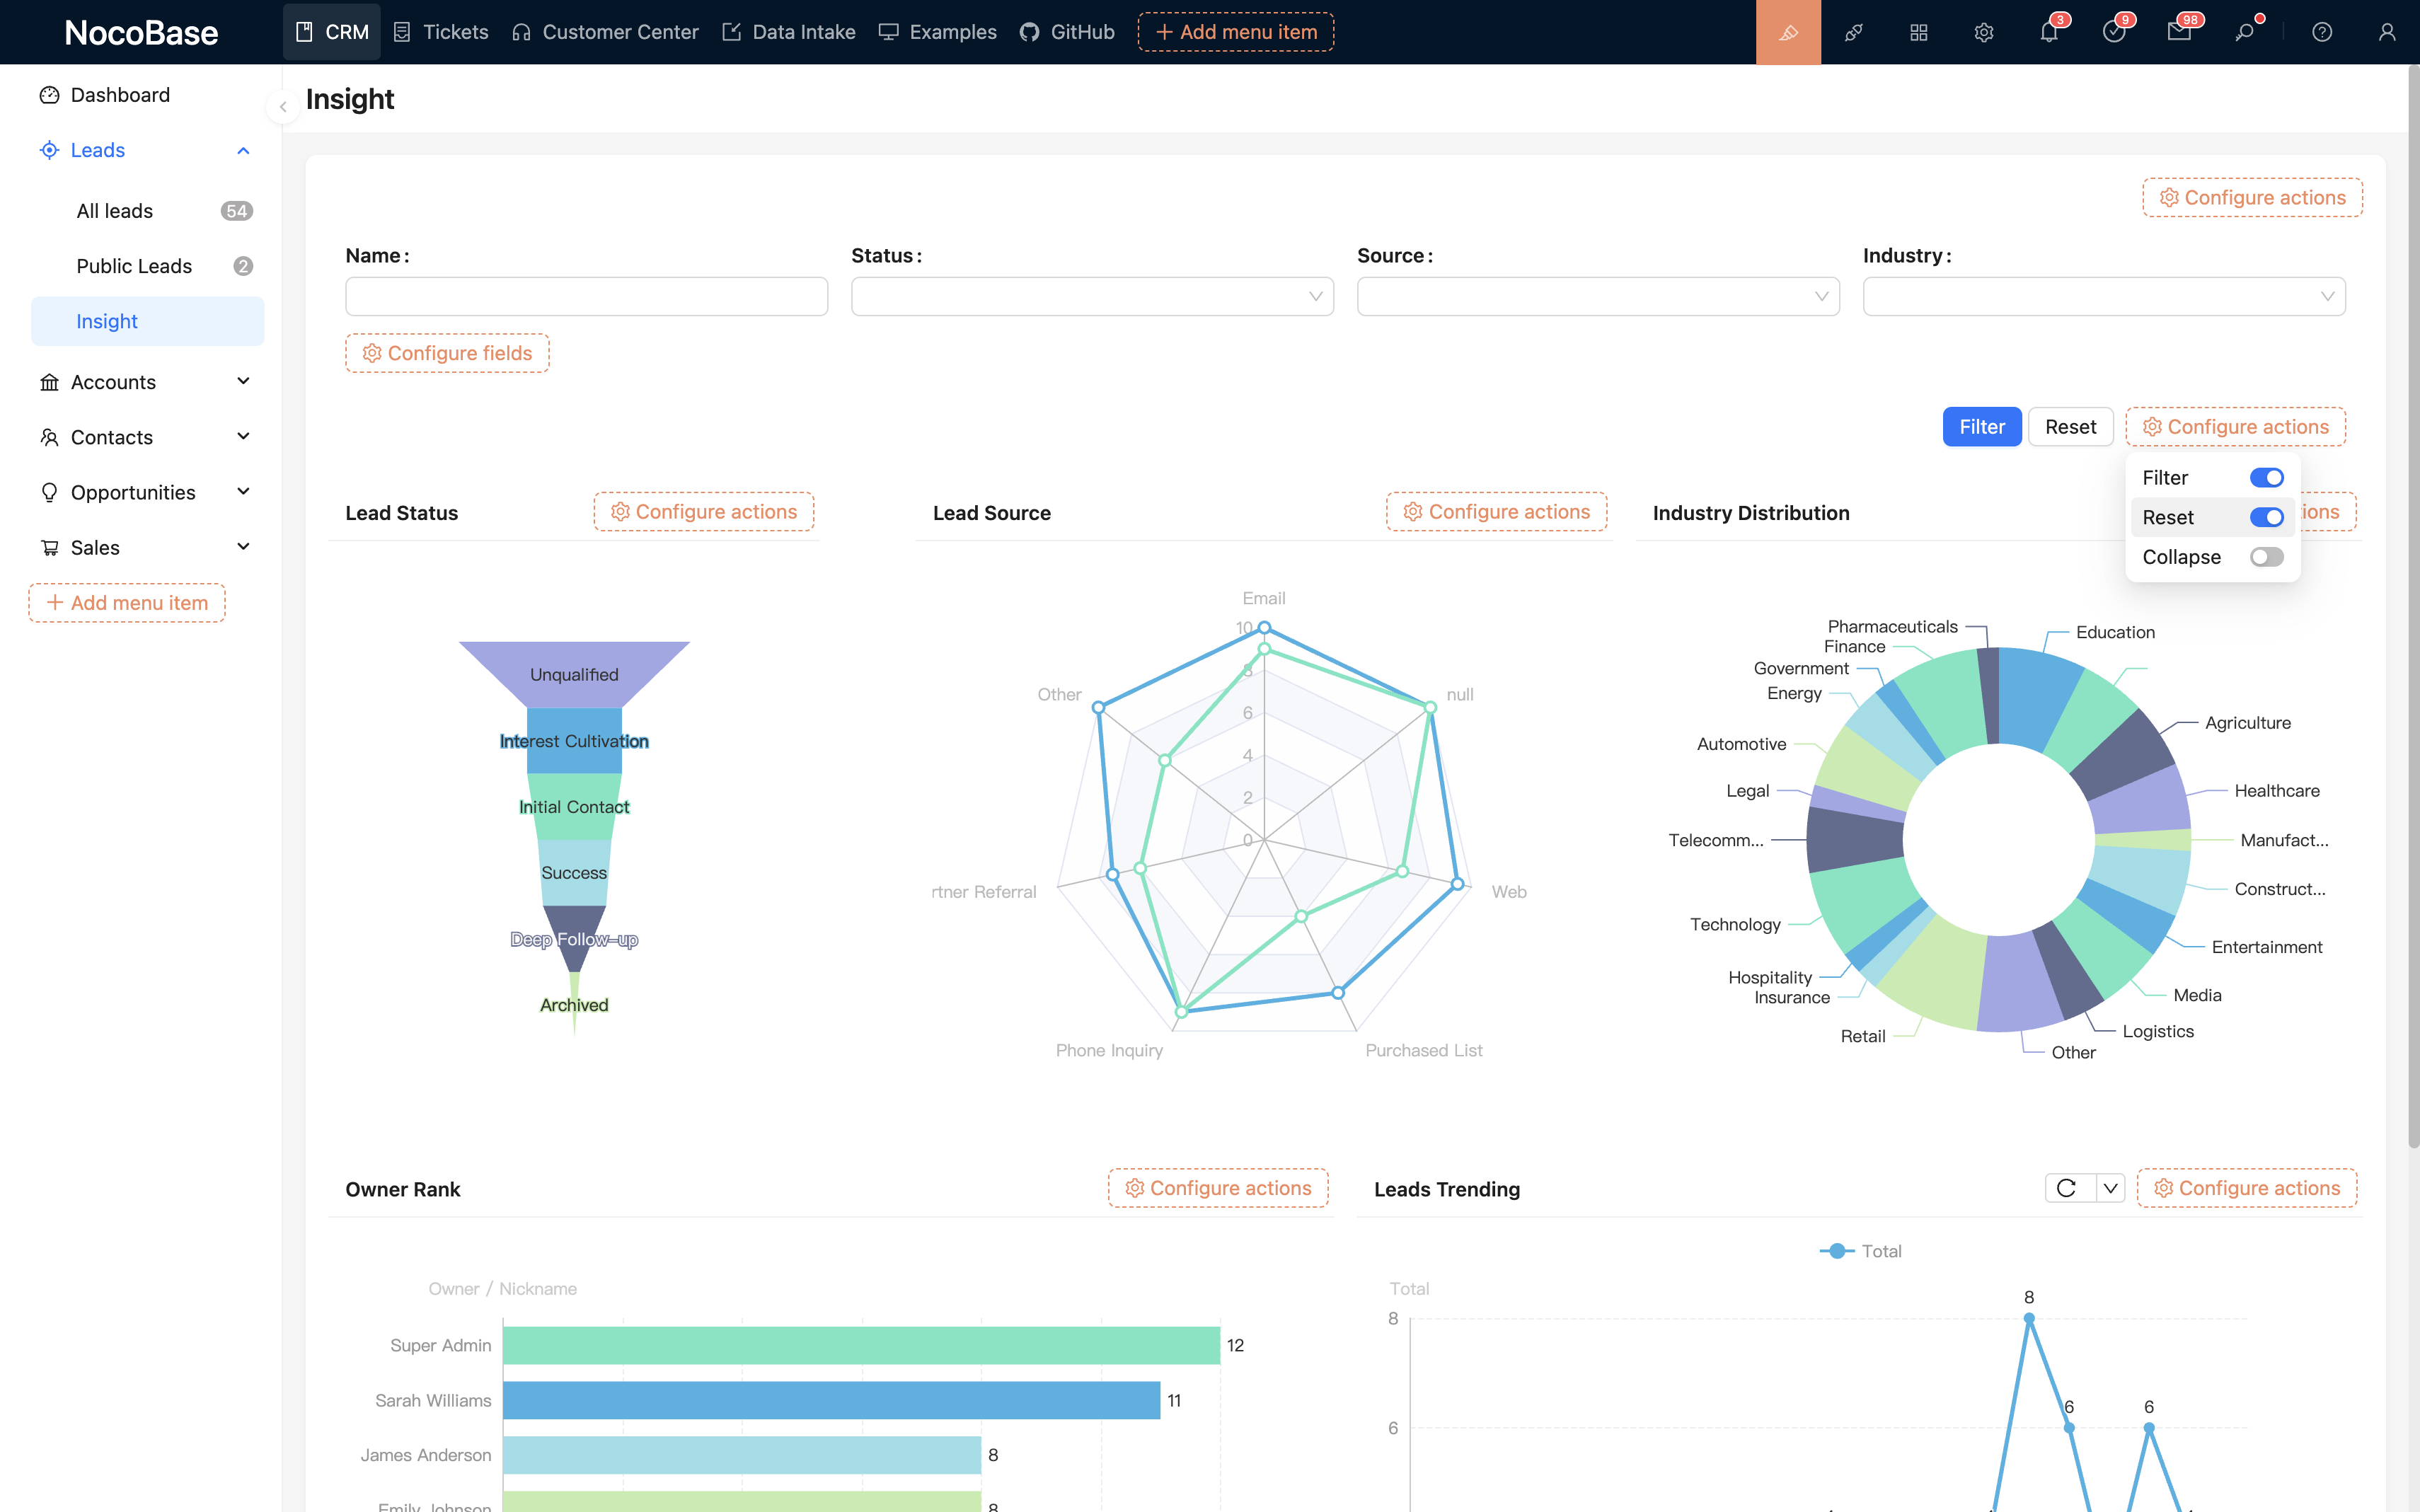Collapse the sidebar with the arrow handle
Viewport: 2420px width, 1512px height.
click(283, 106)
